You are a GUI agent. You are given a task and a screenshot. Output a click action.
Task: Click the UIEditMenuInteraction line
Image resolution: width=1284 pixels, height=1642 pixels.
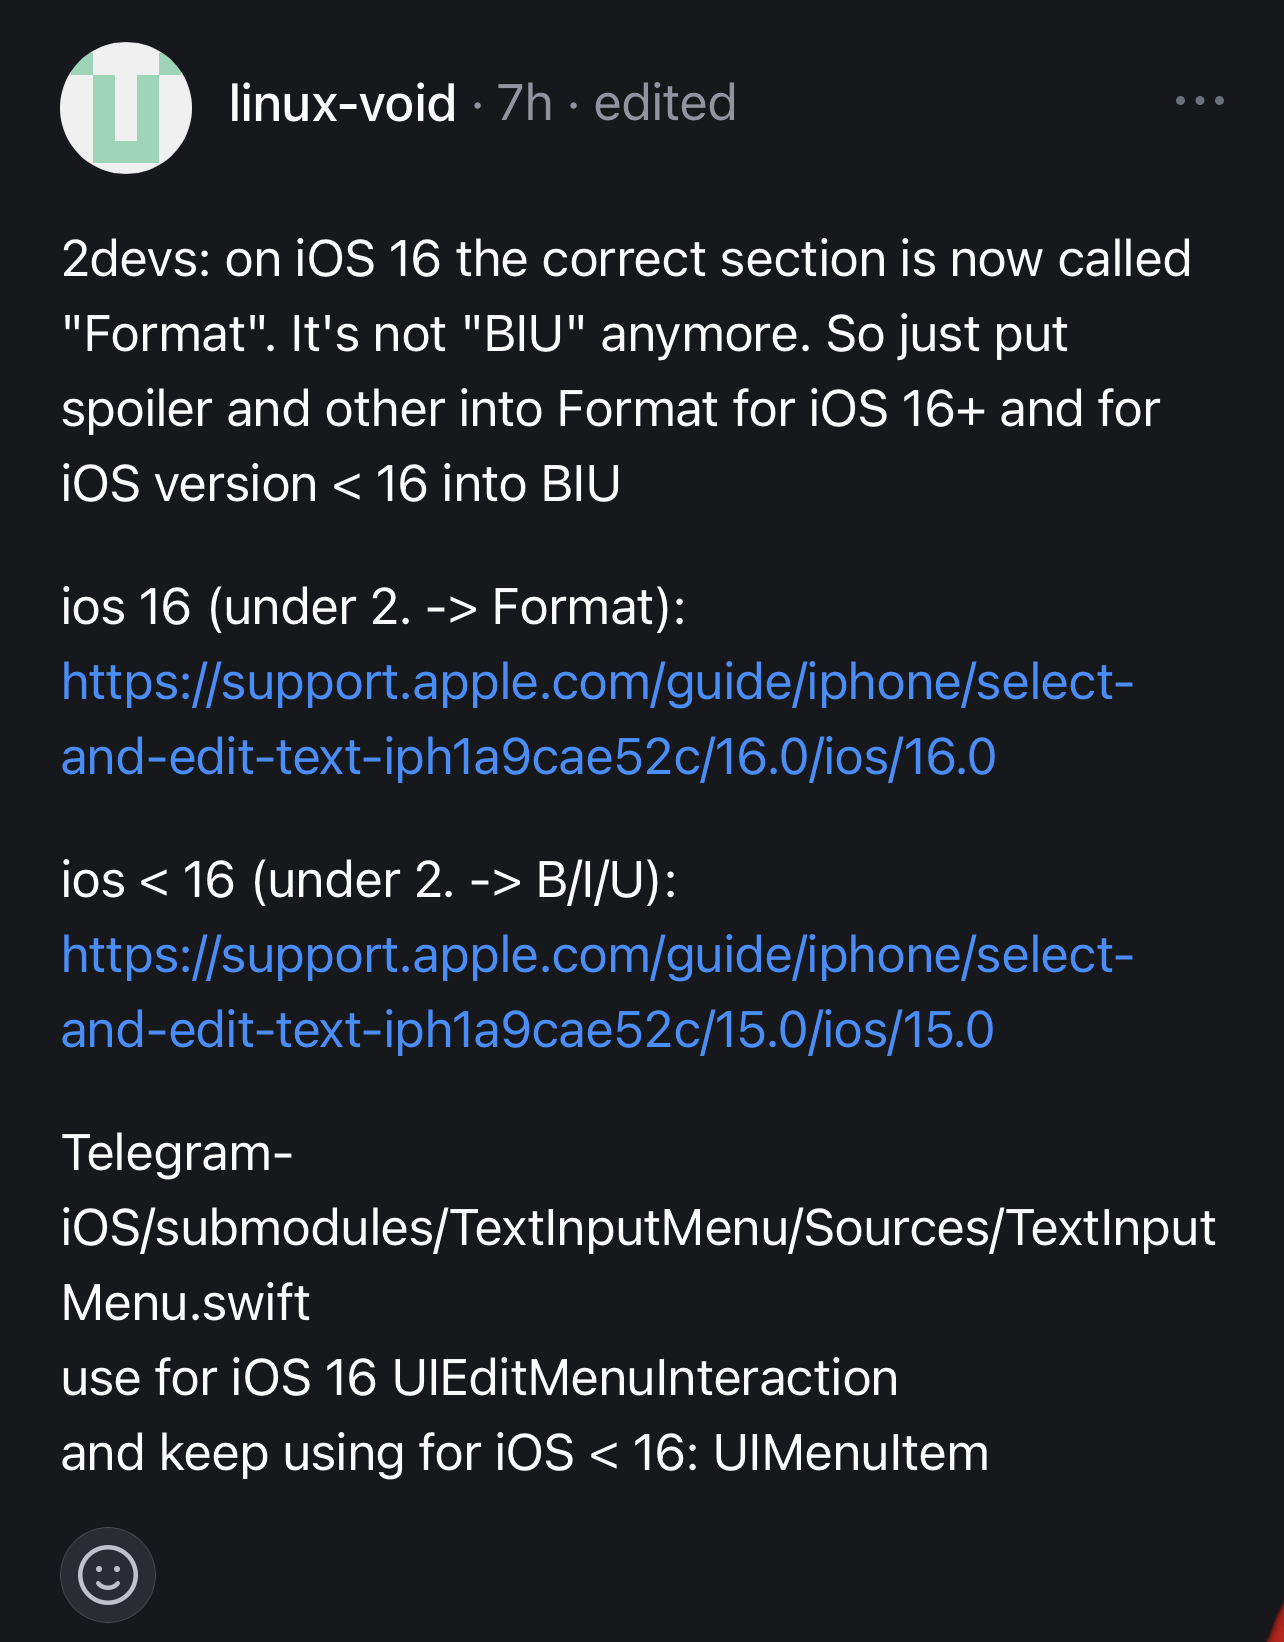click(479, 1378)
